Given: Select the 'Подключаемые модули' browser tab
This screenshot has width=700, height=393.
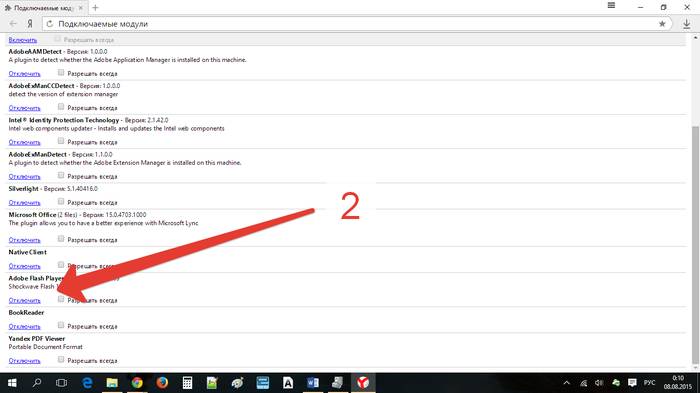Looking at the screenshot, I should pos(43,8).
